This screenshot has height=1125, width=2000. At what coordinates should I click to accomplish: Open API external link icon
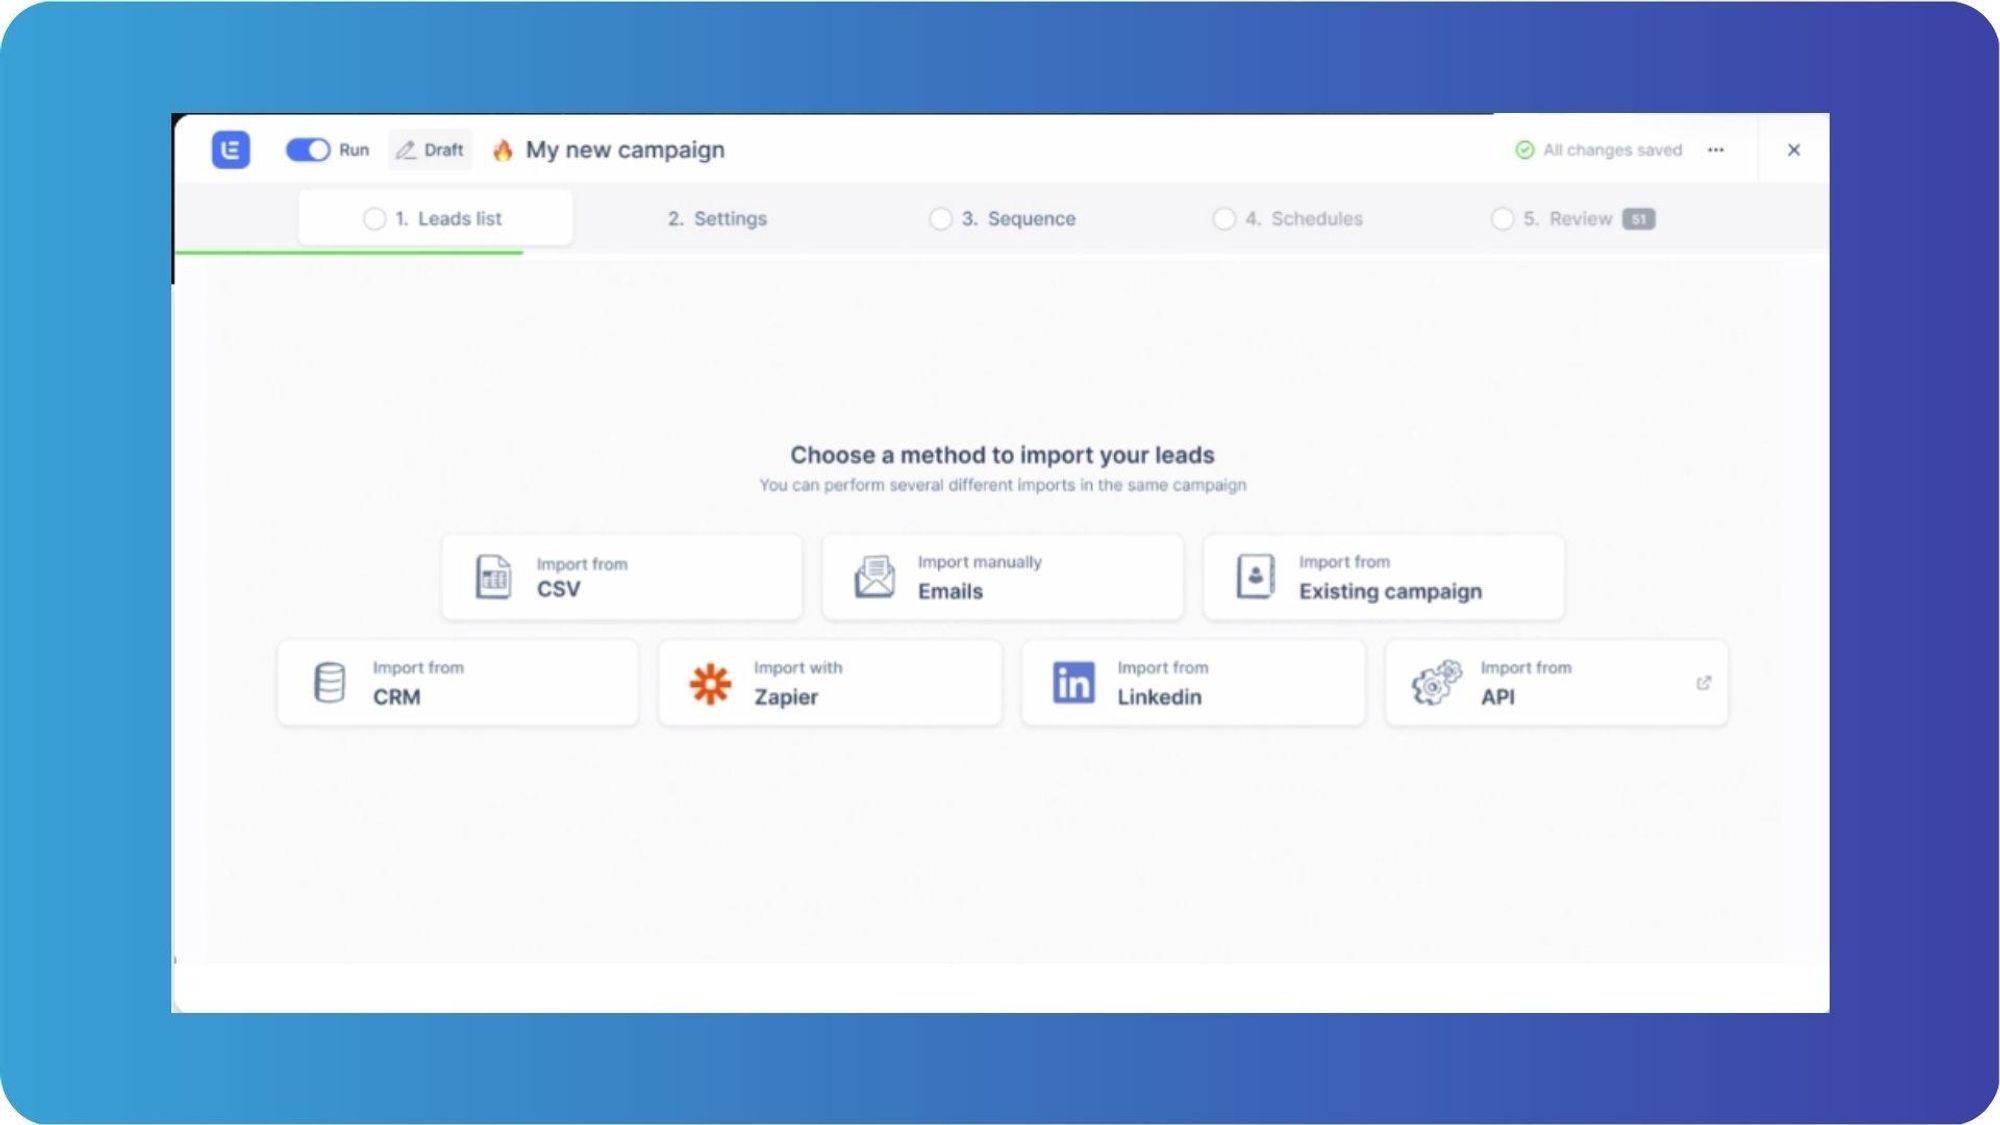click(1703, 683)
